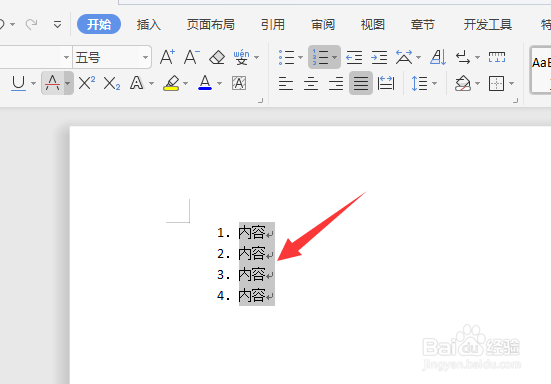Click the text effects outlined A icon
The width and height of the screenshot is (551, 384).
(136, 84)
